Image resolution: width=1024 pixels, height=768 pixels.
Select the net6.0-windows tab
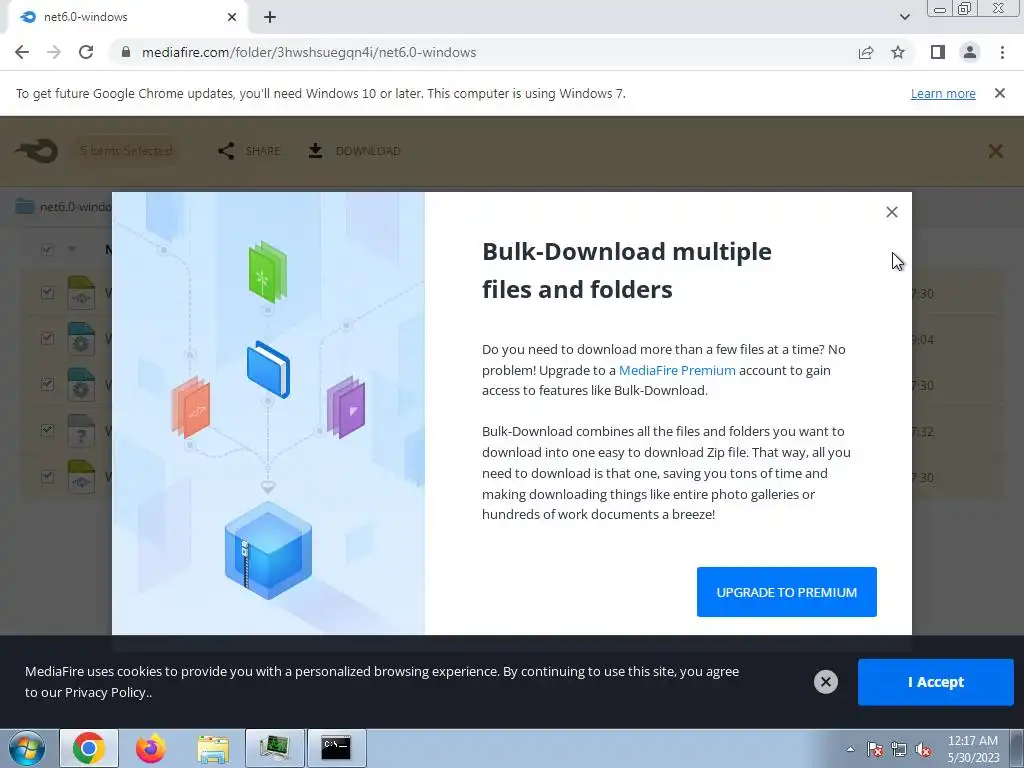[x=127, y=17]
